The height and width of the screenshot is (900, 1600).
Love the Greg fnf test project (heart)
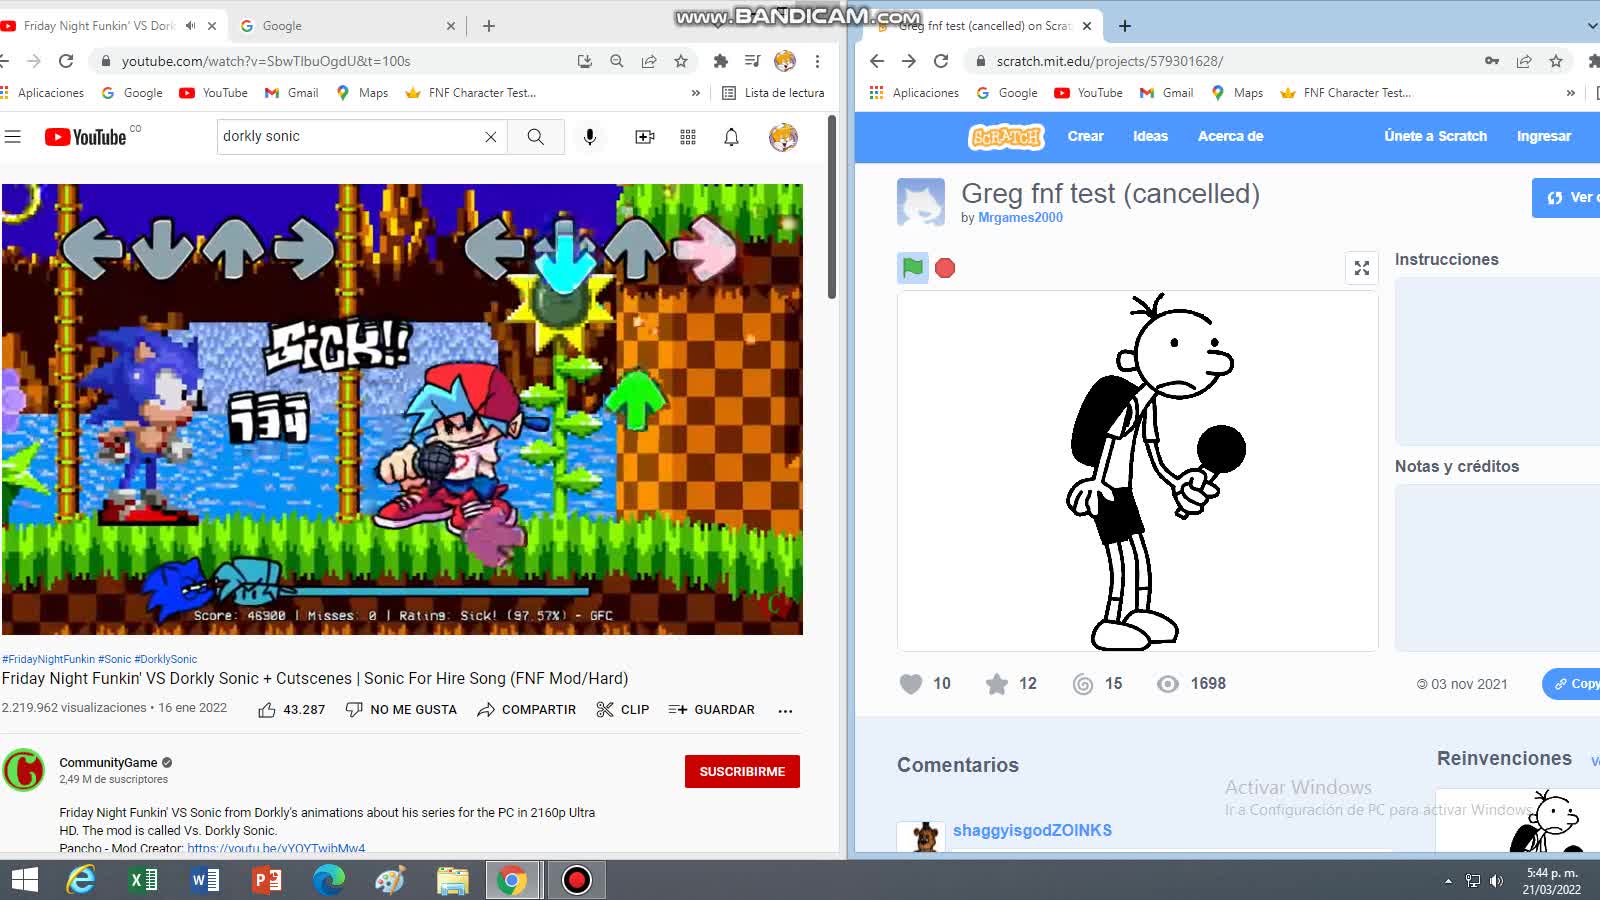[x=910, y=684]
